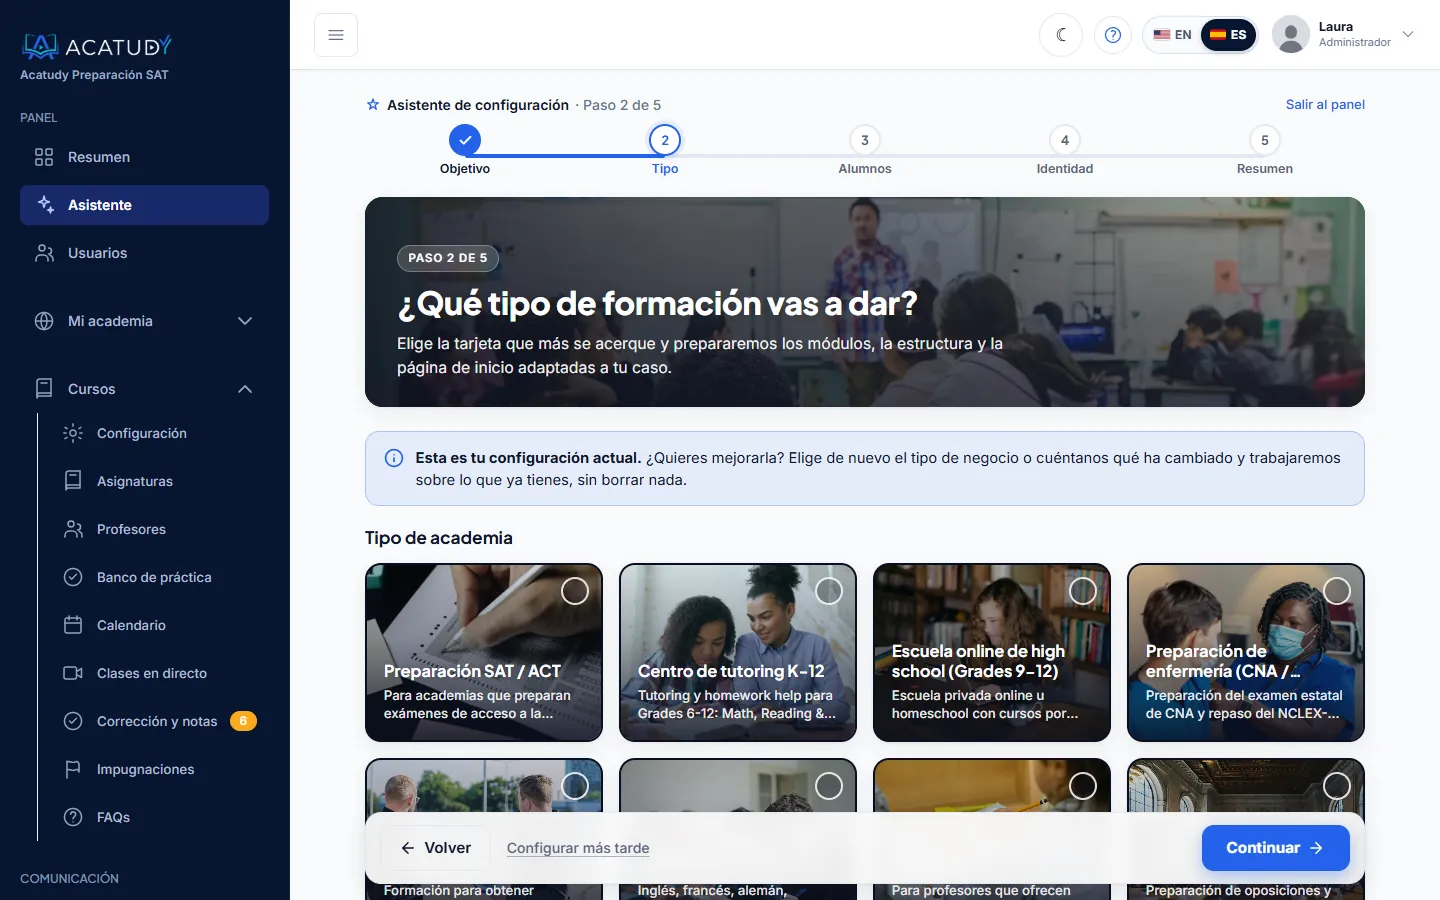Viewport: 1440px width, 900px height.
Task: Click the Calendario calendar icon
Action: click(x=73, y=625)
